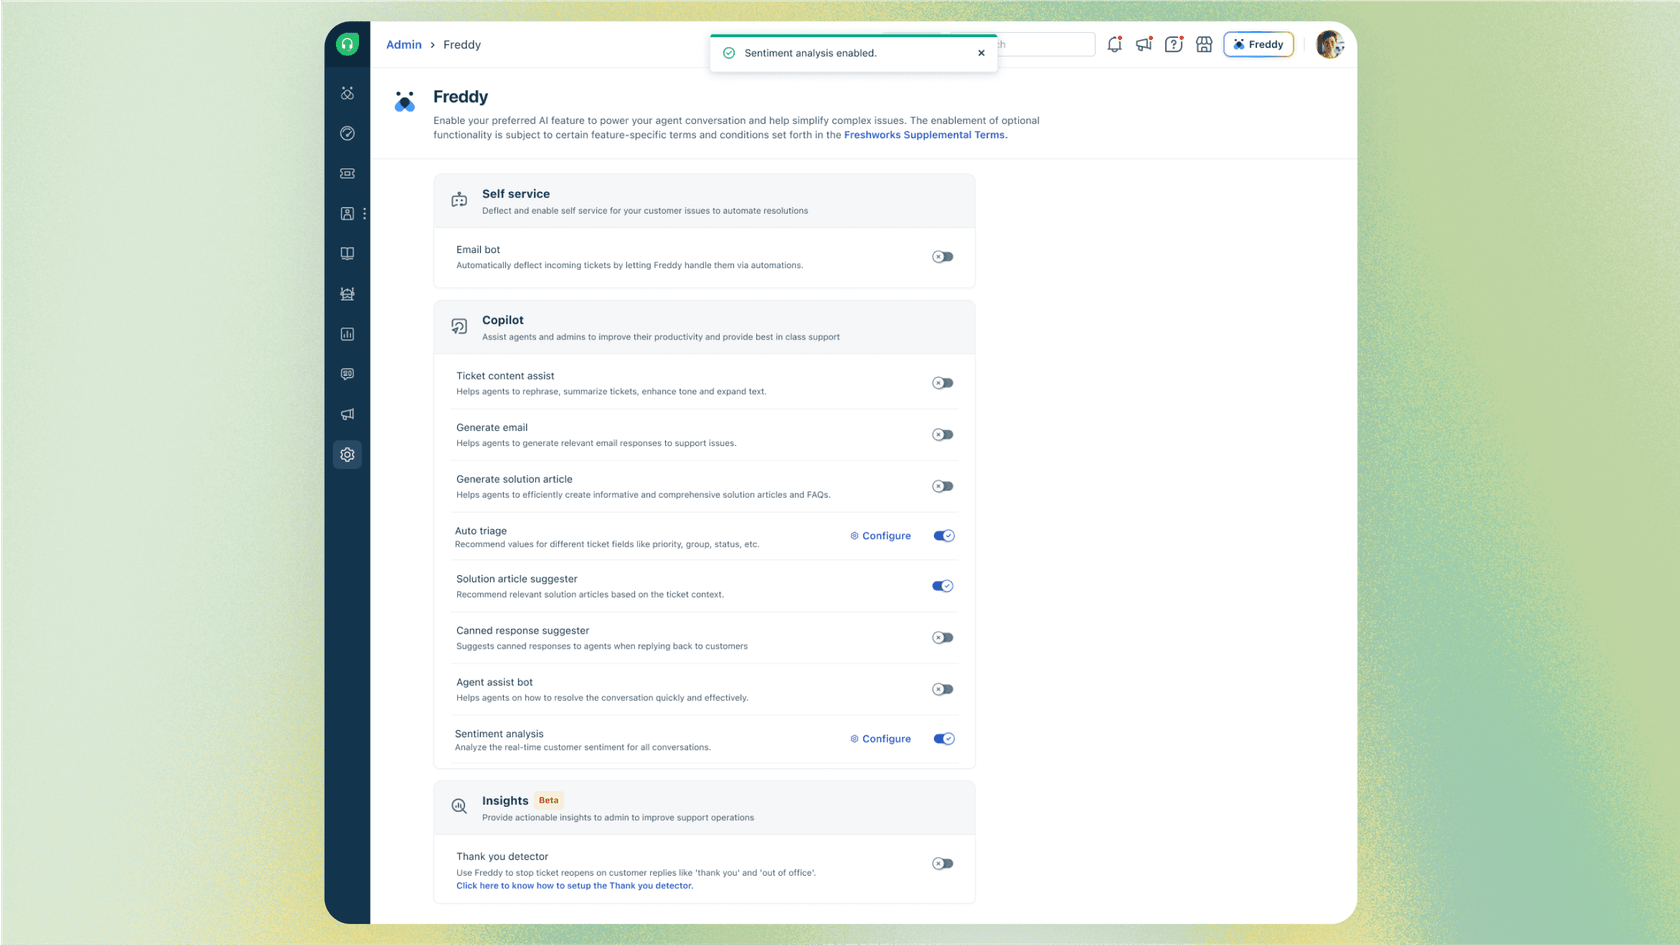Open the megaphone campaigns icon in sidebar
Image resolution: width=1680 pixels, height=945 pixels.
pyautogui.click(x=347, y=414)
